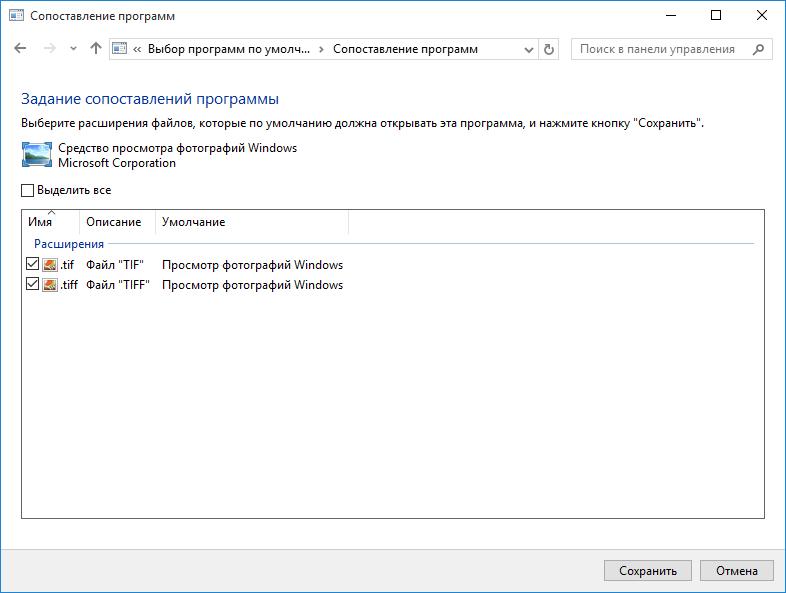Screen dimensions: 786x593
Task: Click Просмотр фотографий Windows in .tif row
Action: click(x=252, y=265)
